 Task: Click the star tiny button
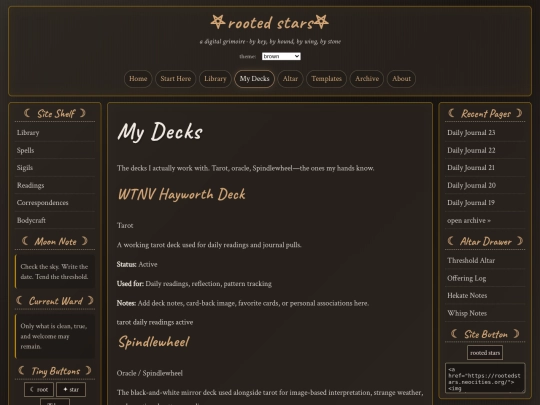pyautogui.click(x=71, y=390)
